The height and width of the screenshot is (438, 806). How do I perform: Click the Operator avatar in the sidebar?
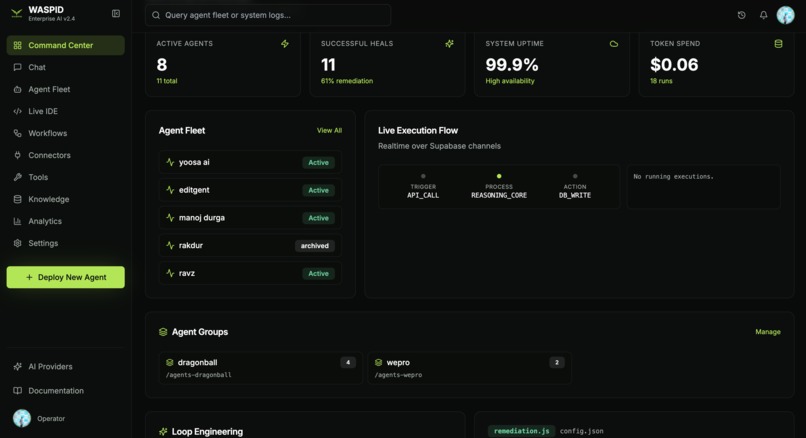(22, 418)
